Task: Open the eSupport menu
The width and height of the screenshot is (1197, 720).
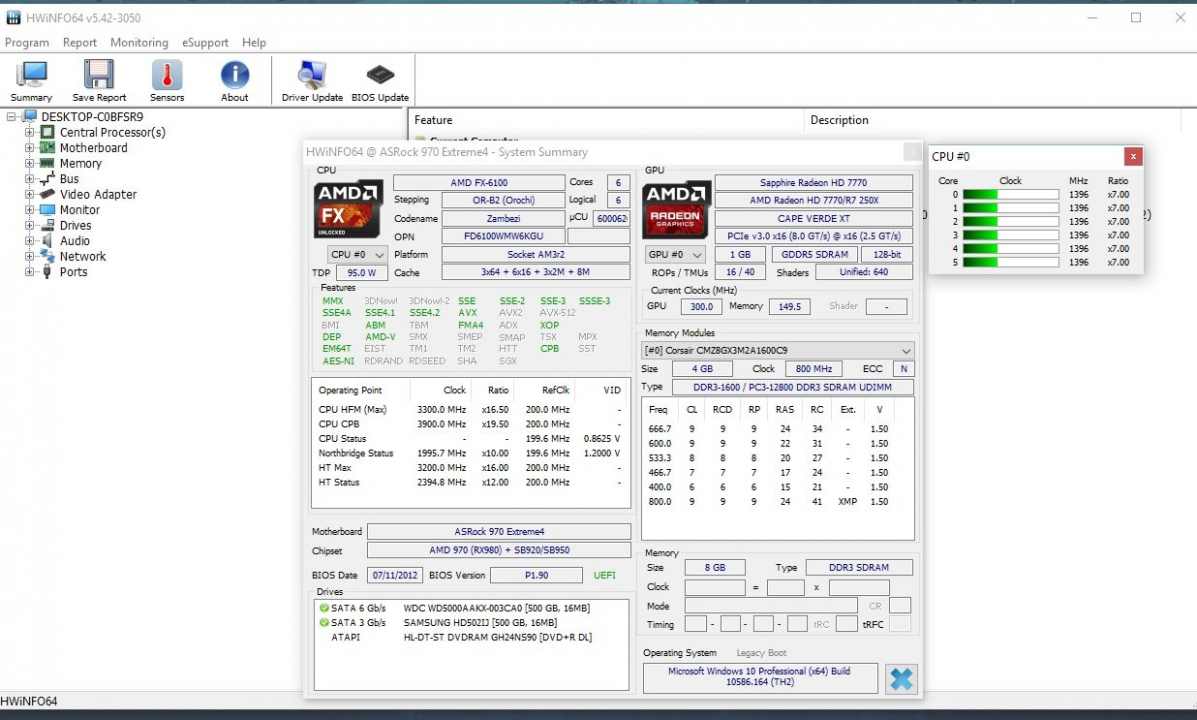Action: [205, 43]
